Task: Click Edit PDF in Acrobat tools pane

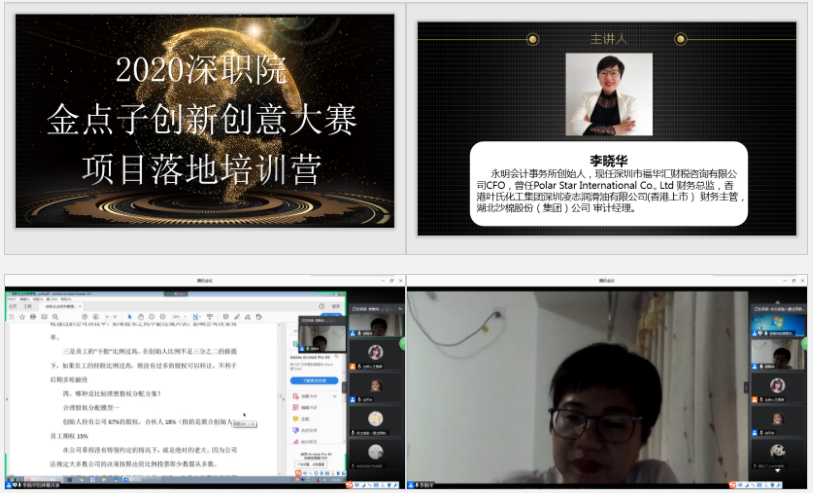Action: pos(305,407)
